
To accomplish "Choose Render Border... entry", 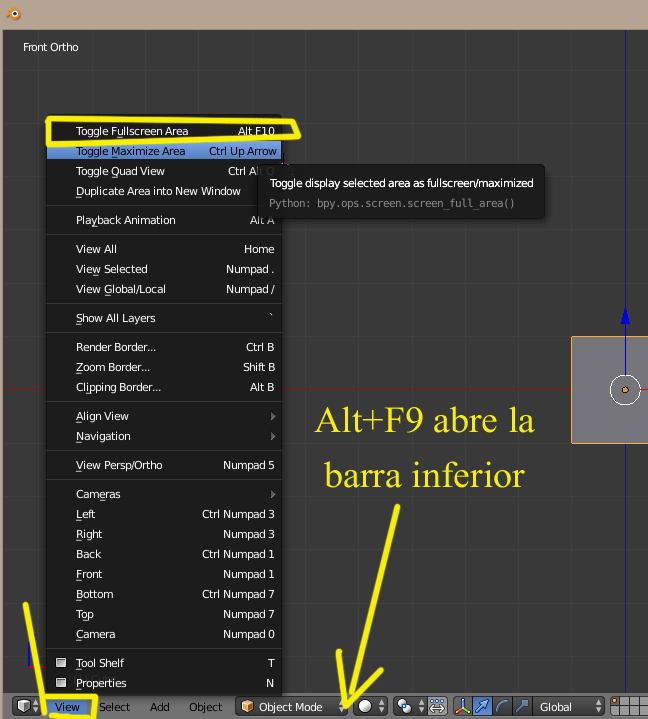I will 164,347.
